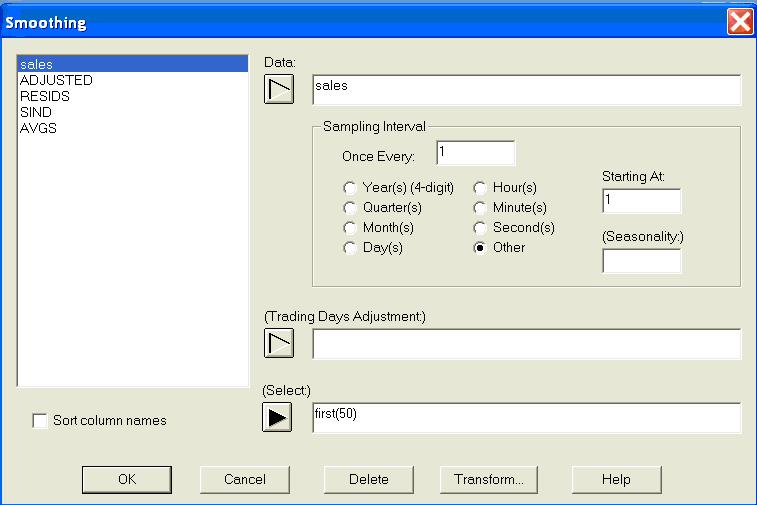Viewport: 757px width, 505px height.
Task: Select sales in the column list
Action: tap(133, 64)
